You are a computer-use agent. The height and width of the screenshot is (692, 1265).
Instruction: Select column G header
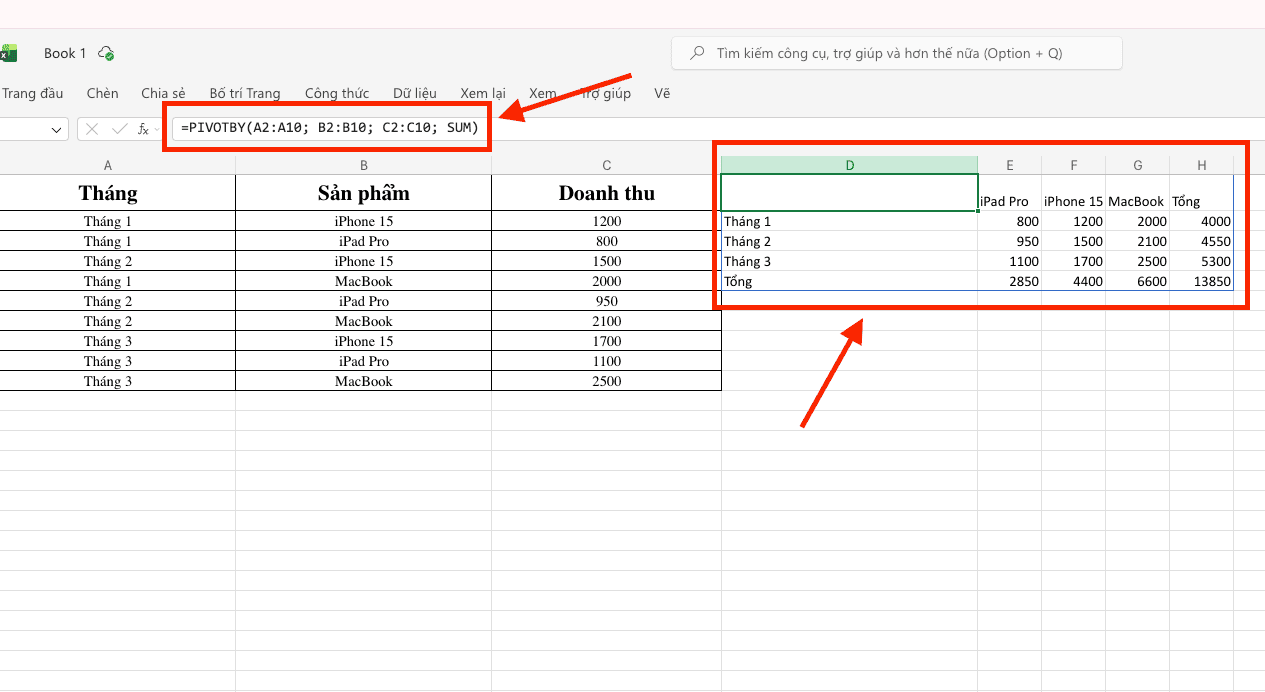(1137, 165)
